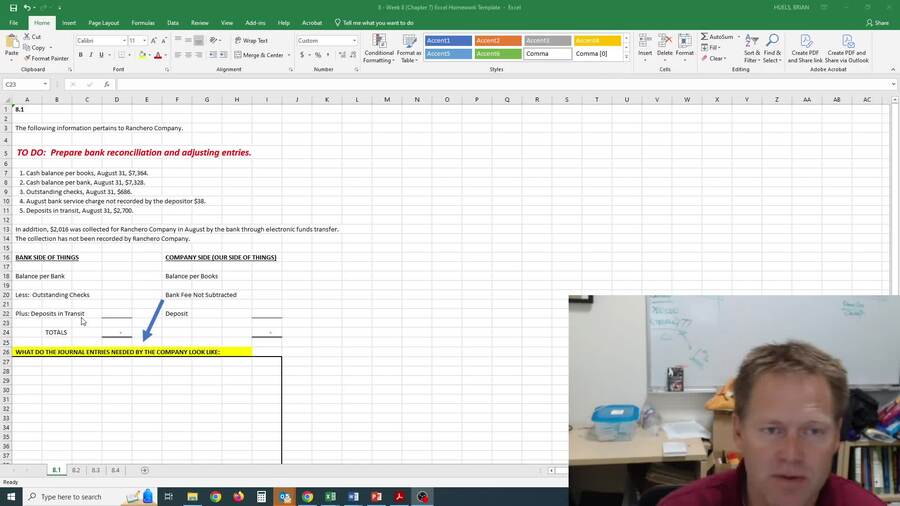Select sheet tab 8.2
Screen dimensions: 900x506
point(76,470)
